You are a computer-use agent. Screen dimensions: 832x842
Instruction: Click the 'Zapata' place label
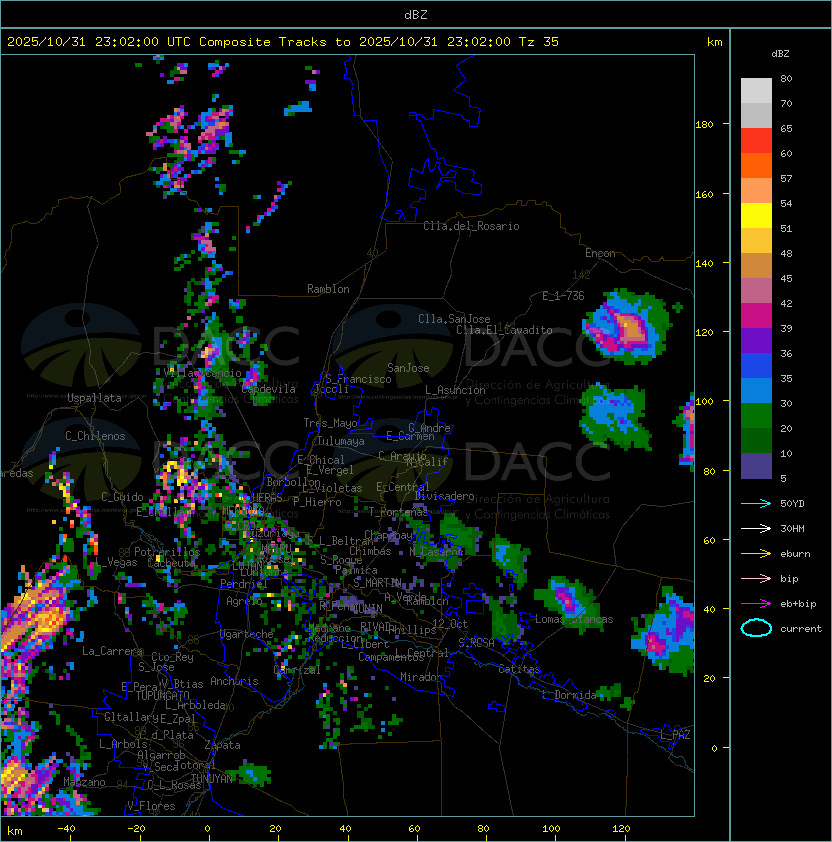(222, 745)
